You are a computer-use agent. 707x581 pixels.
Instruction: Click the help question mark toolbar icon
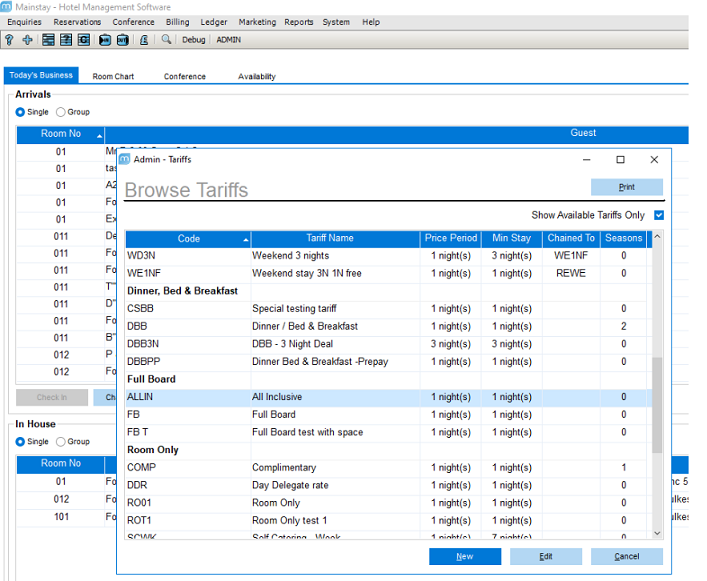pyautogui.click(x=9, y=40)
